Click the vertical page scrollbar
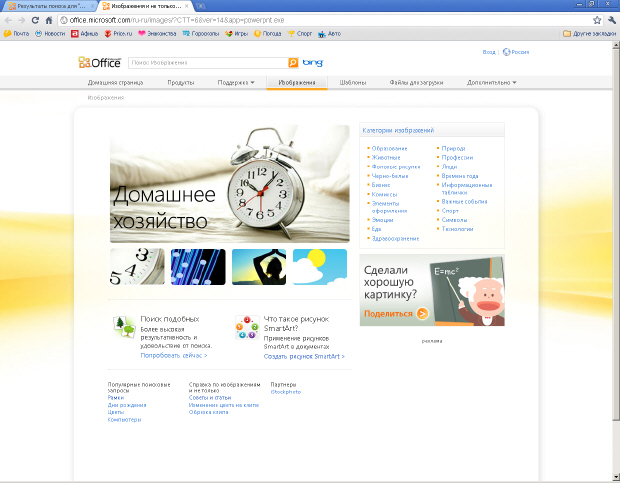 616,233
